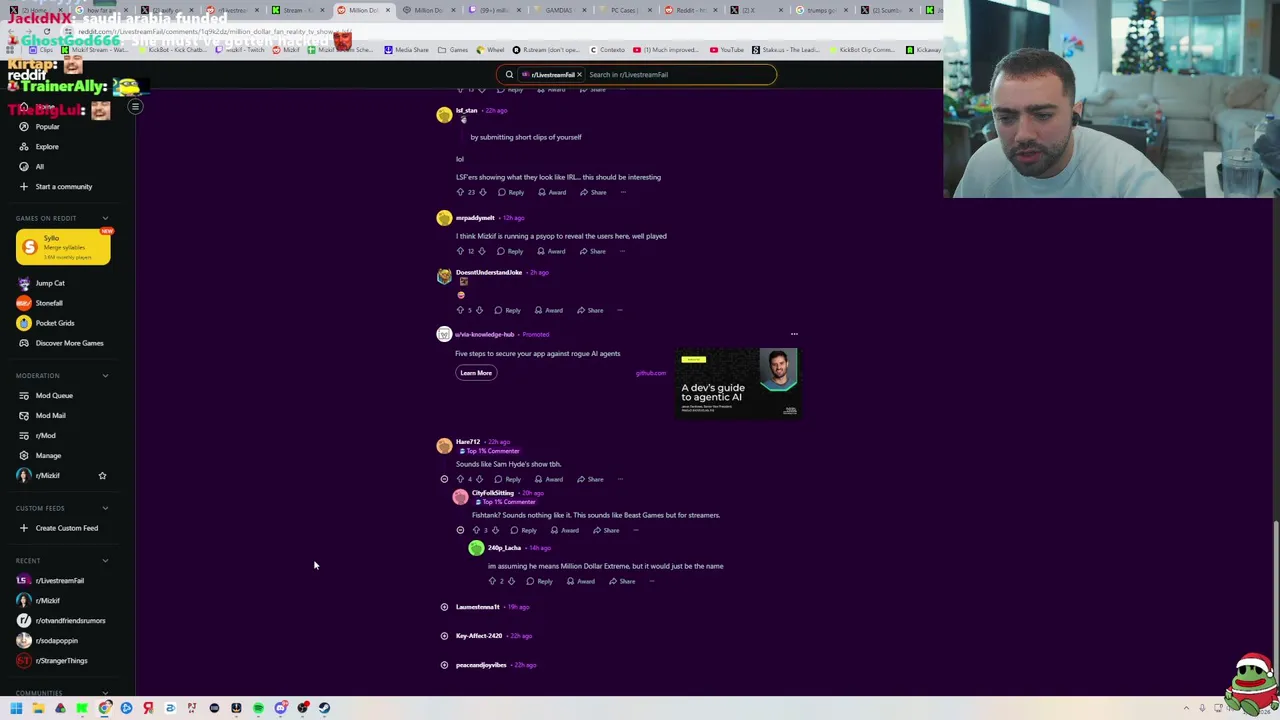
Task: Share DoesntUnderstandJoke's comment
Action: (590, 310)
